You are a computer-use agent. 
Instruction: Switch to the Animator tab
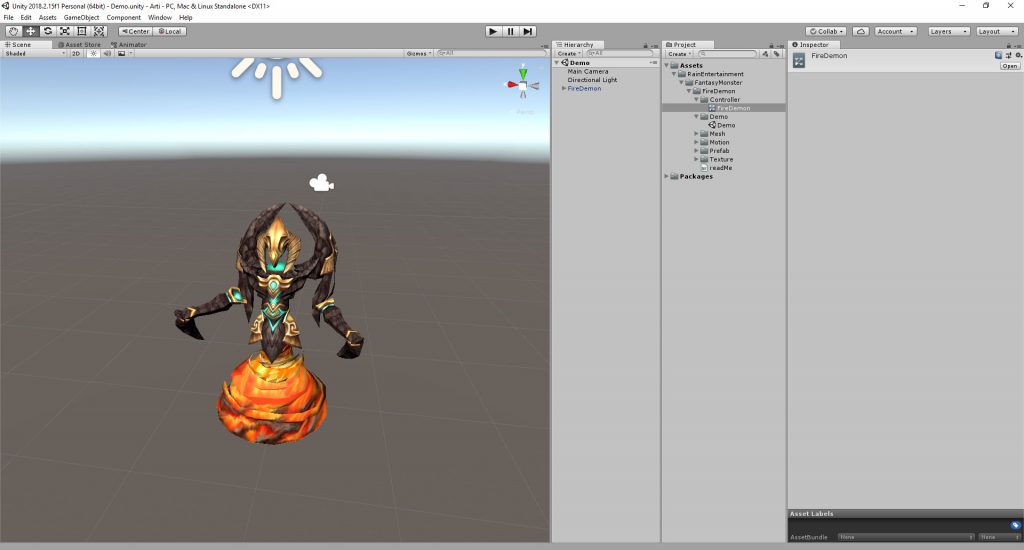point(129,44)
